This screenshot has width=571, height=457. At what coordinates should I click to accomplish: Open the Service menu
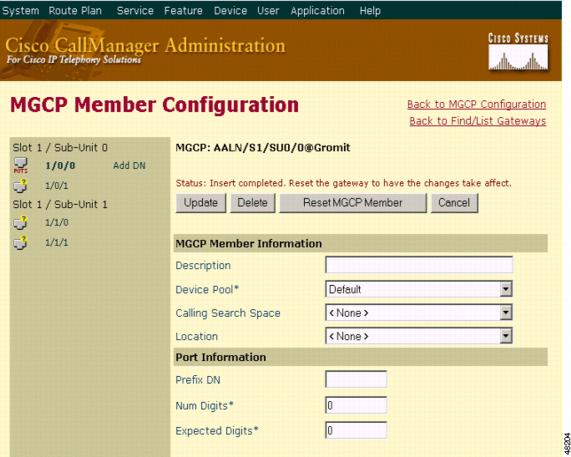point(135,11)
